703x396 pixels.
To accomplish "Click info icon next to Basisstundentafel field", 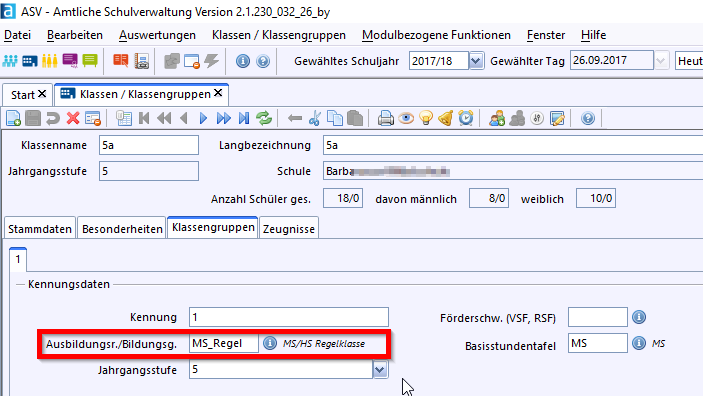I will (639, 343).
